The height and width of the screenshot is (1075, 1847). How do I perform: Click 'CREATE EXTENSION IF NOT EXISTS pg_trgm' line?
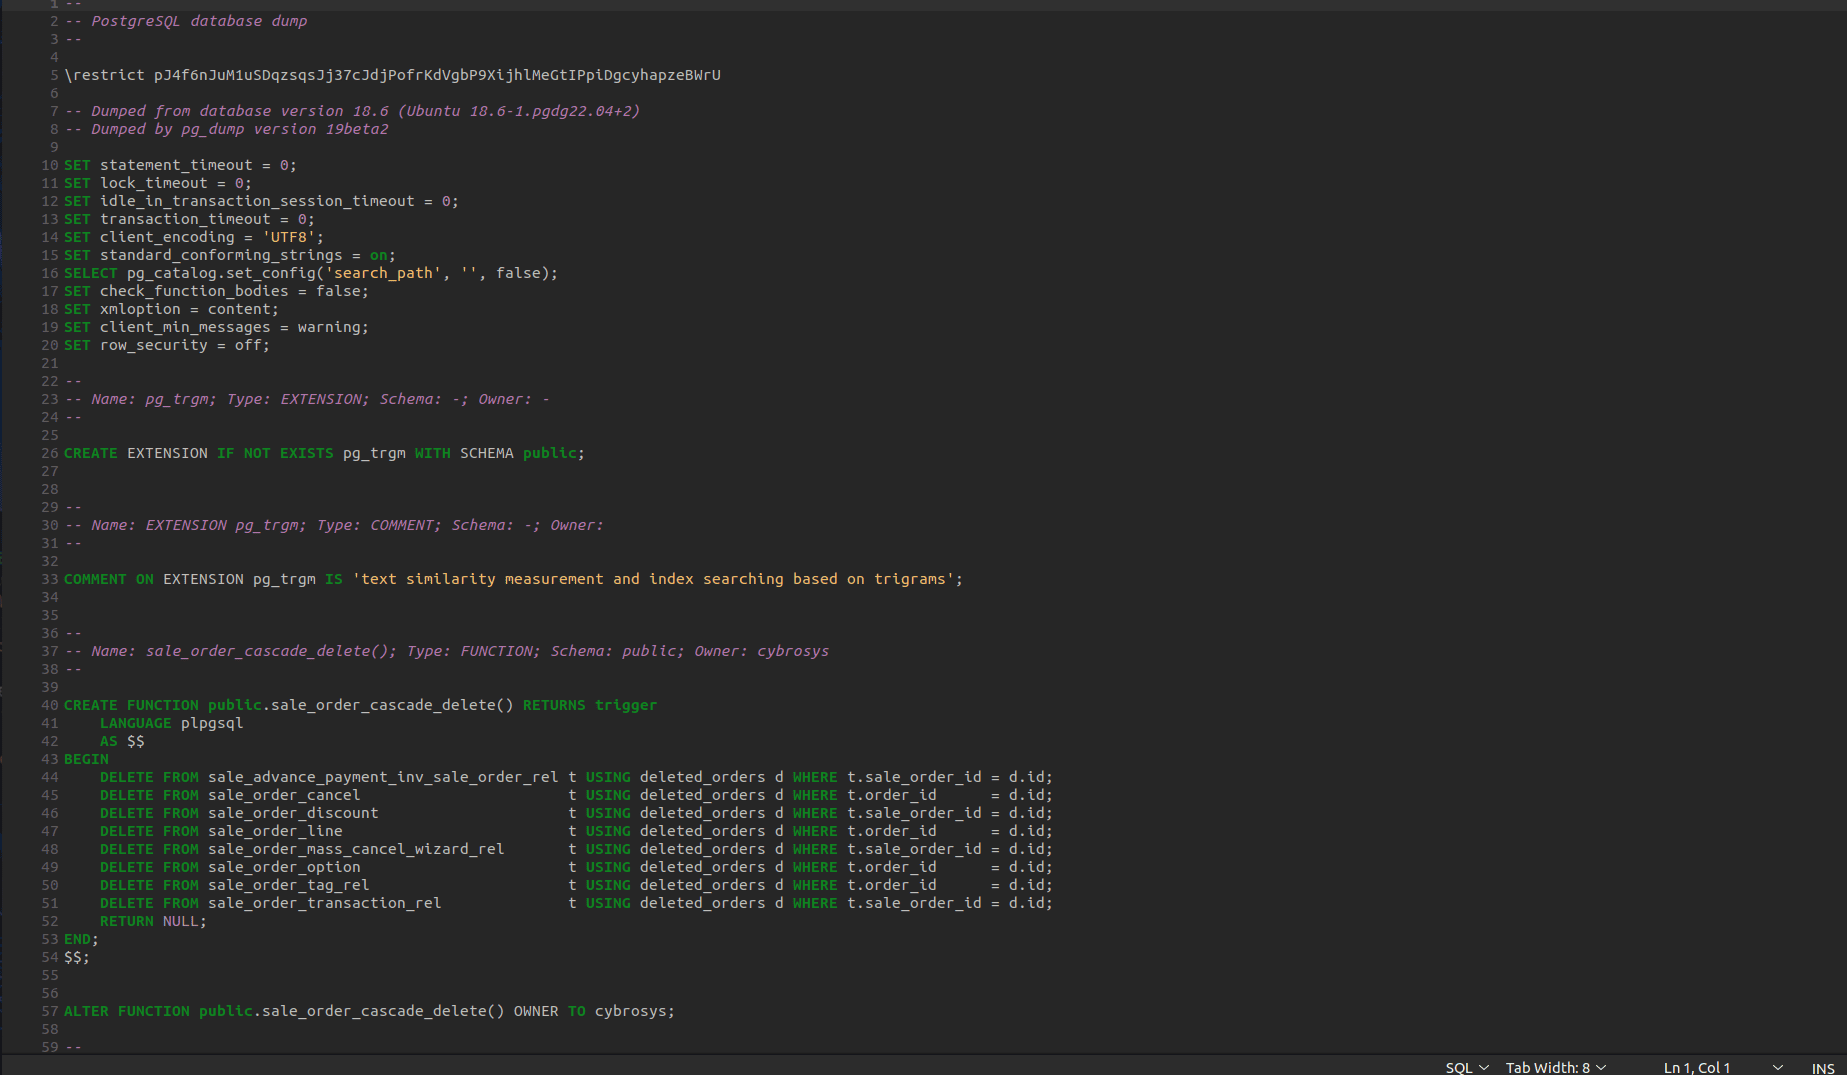pyautogui.click(x=324, y=453)
